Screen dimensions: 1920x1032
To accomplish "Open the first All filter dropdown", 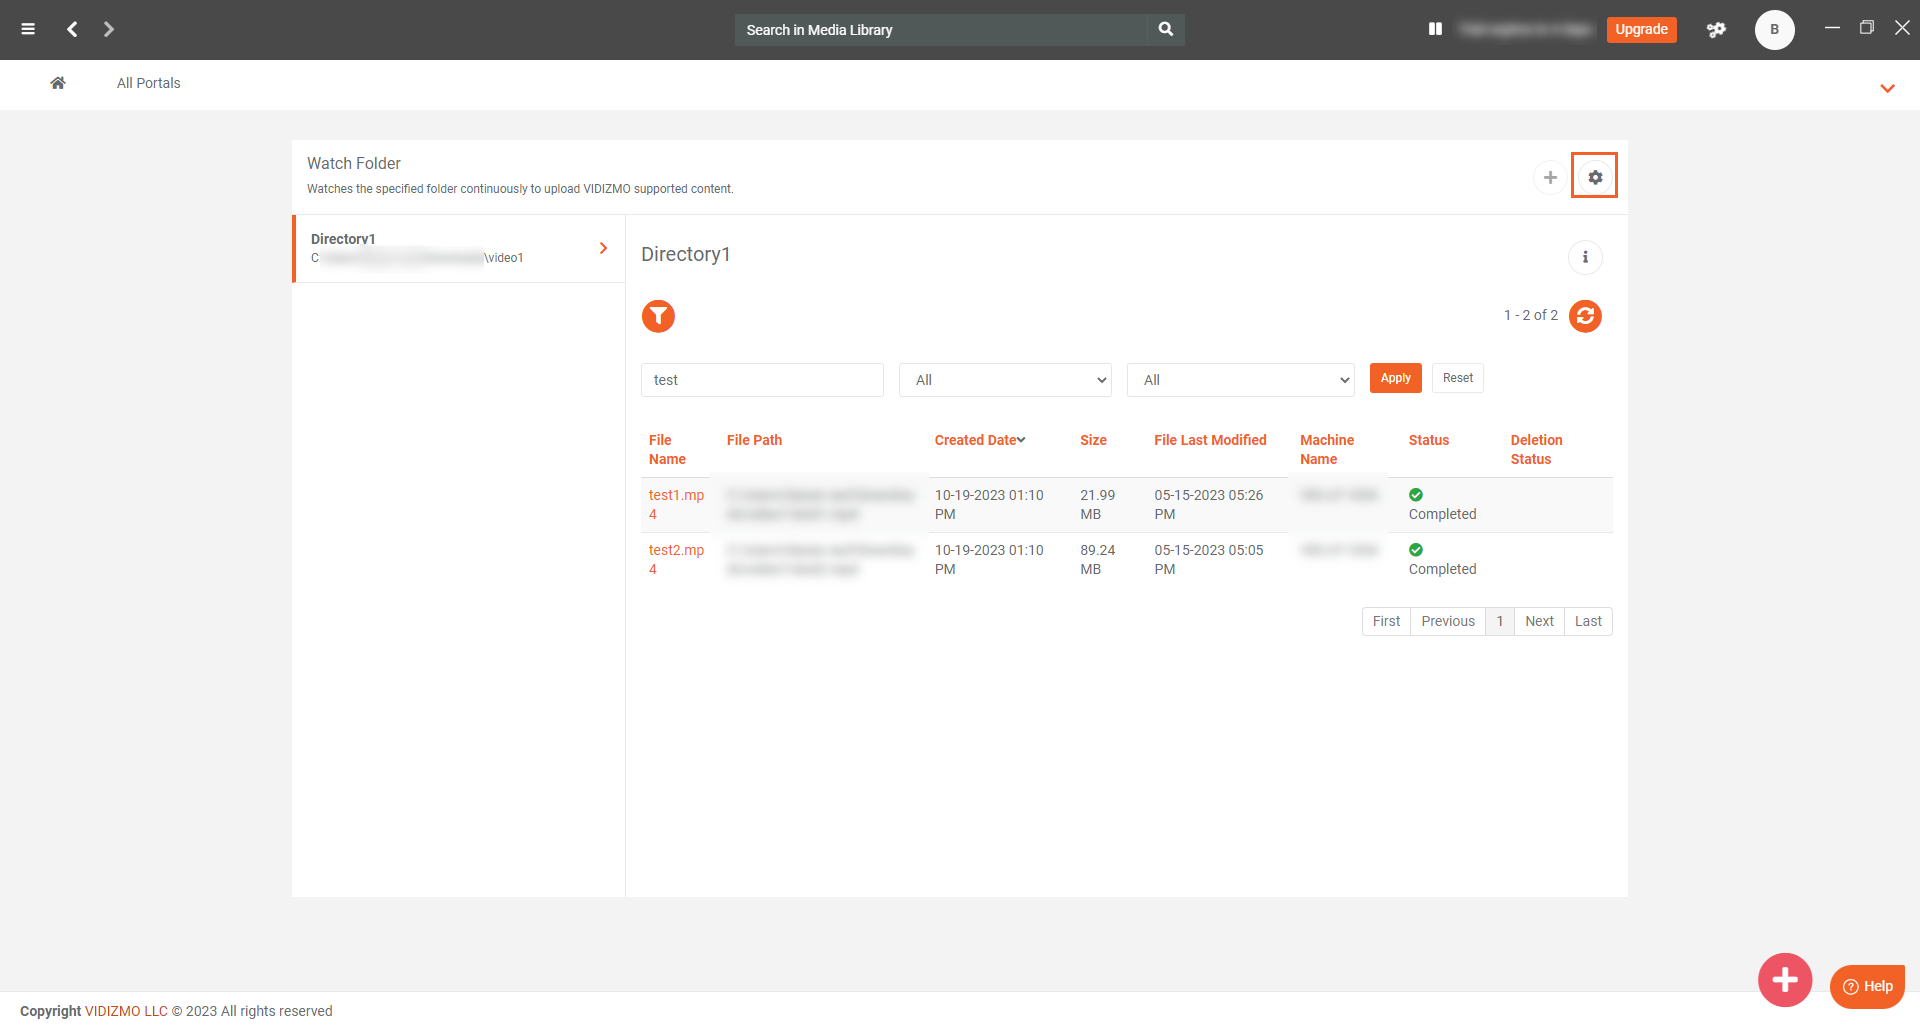I will (x=1005, y=380).
